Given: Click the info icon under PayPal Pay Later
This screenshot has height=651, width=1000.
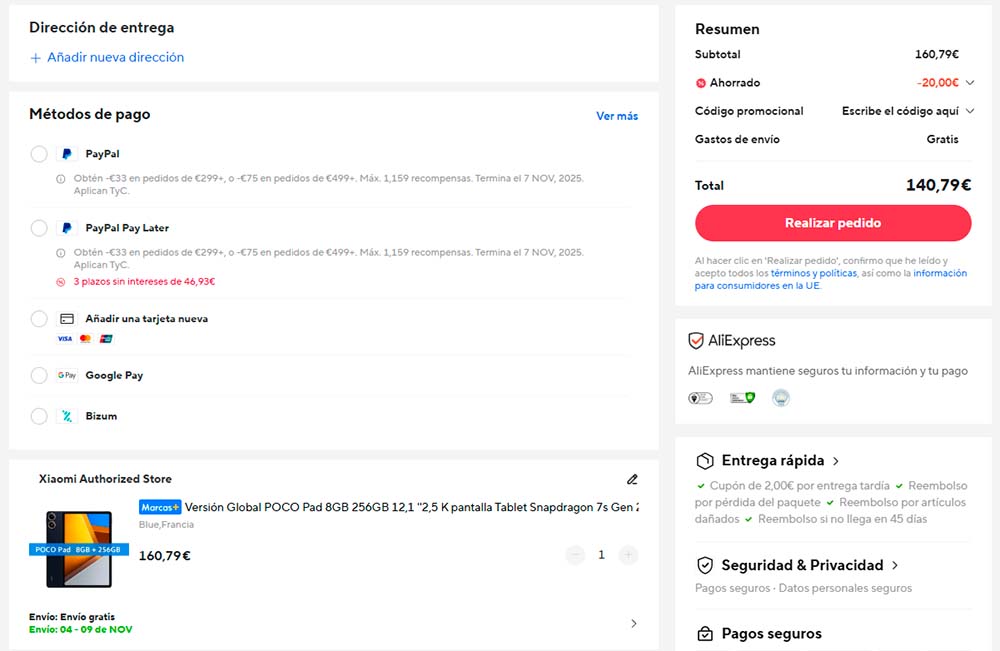Looking at the screenshot, I should [x=62, y=253].
